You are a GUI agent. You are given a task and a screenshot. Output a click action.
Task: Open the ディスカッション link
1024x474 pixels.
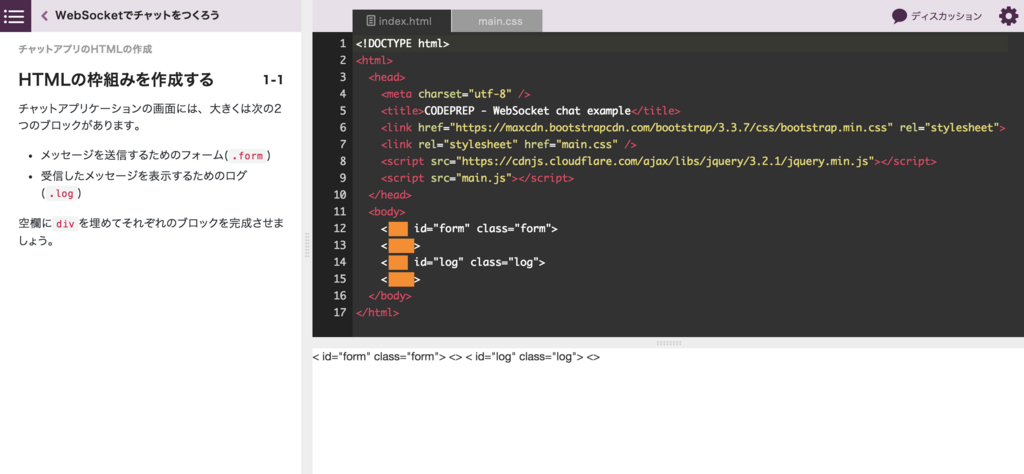946,16
